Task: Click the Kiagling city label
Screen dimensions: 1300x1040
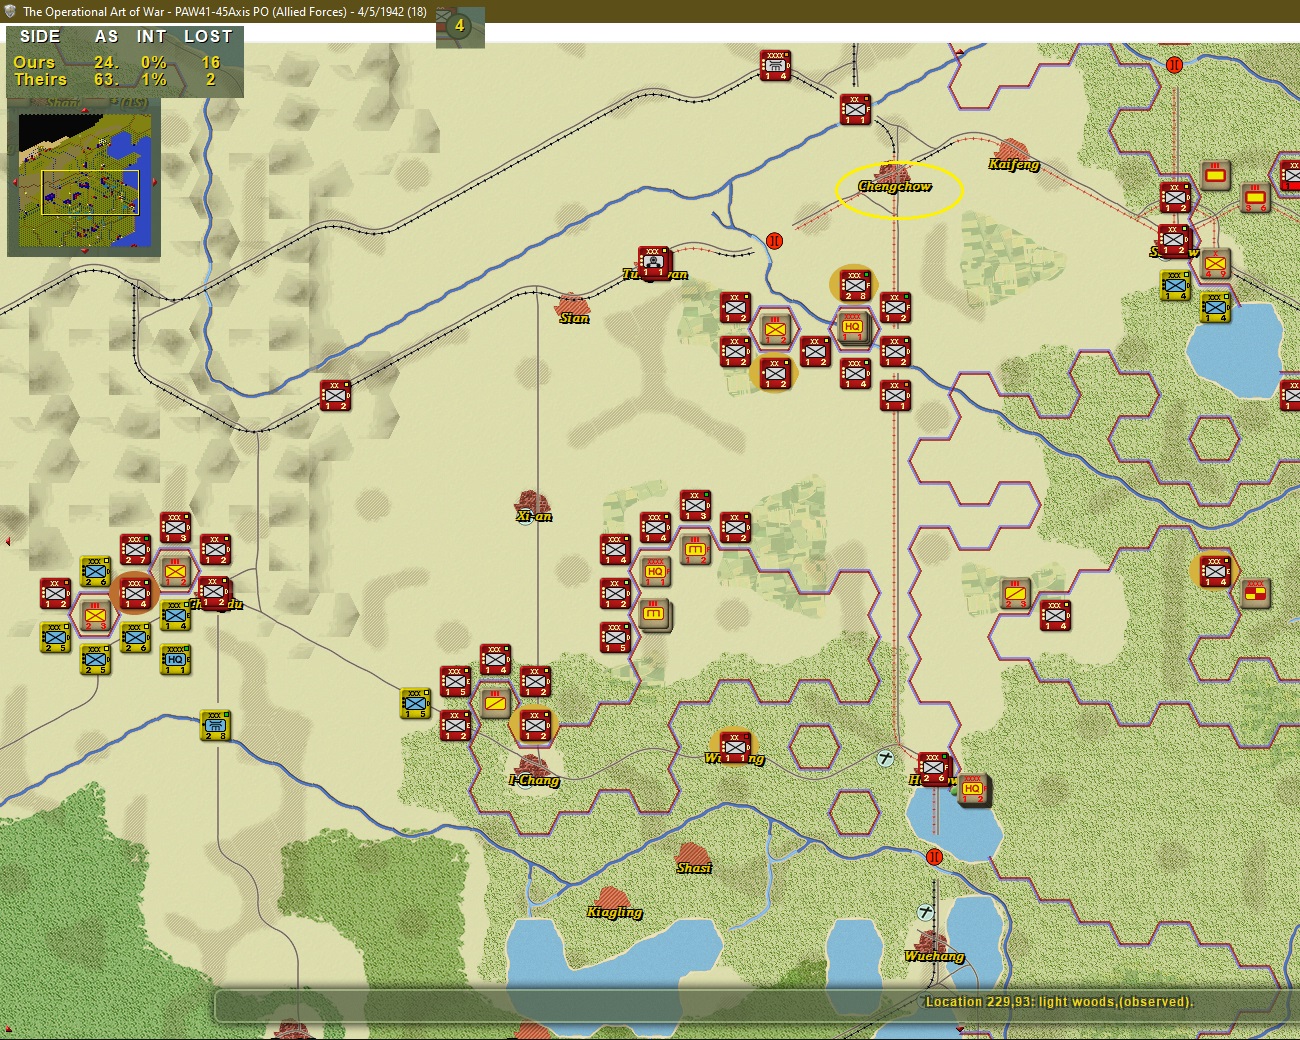Action: coord(614,912)
